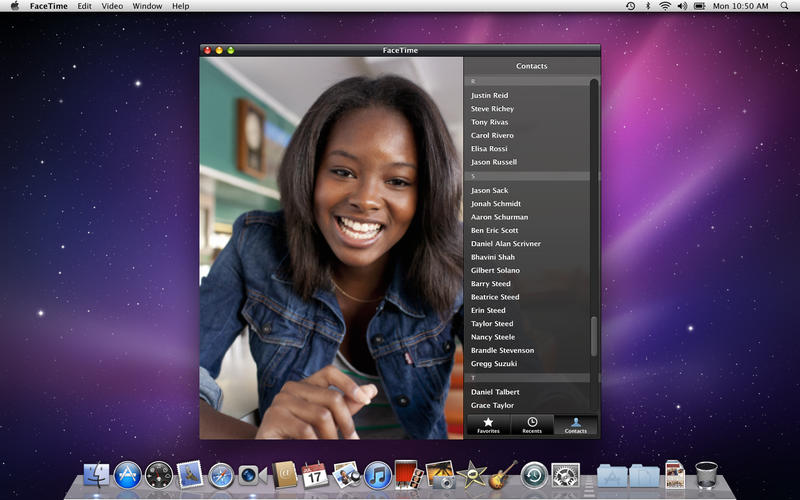This screenshot has height=500, width=800.
Task: Open the volume control in menu bar
Action: pos(682,6)
